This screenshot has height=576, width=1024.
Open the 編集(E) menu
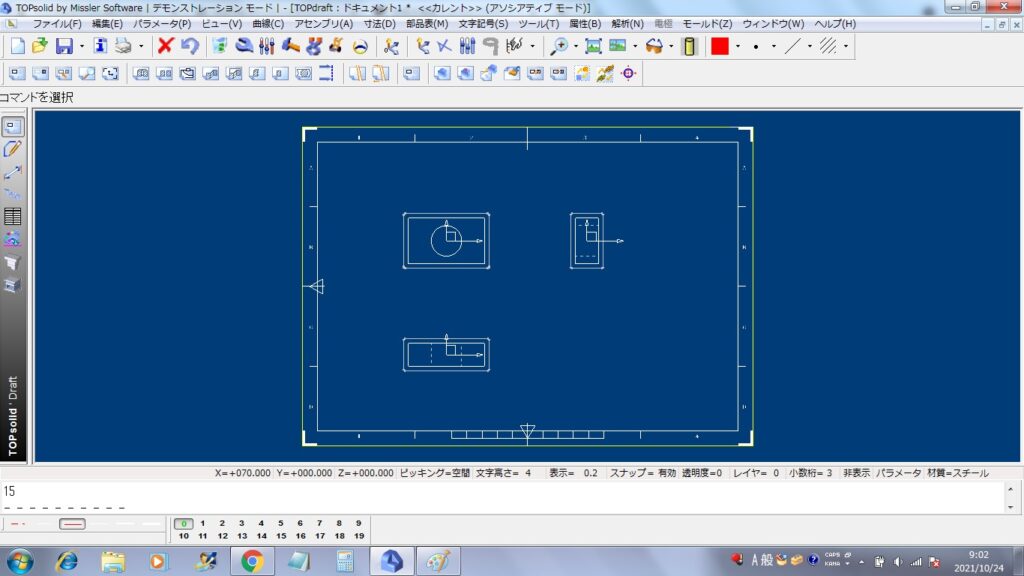[x=107, y=24]
